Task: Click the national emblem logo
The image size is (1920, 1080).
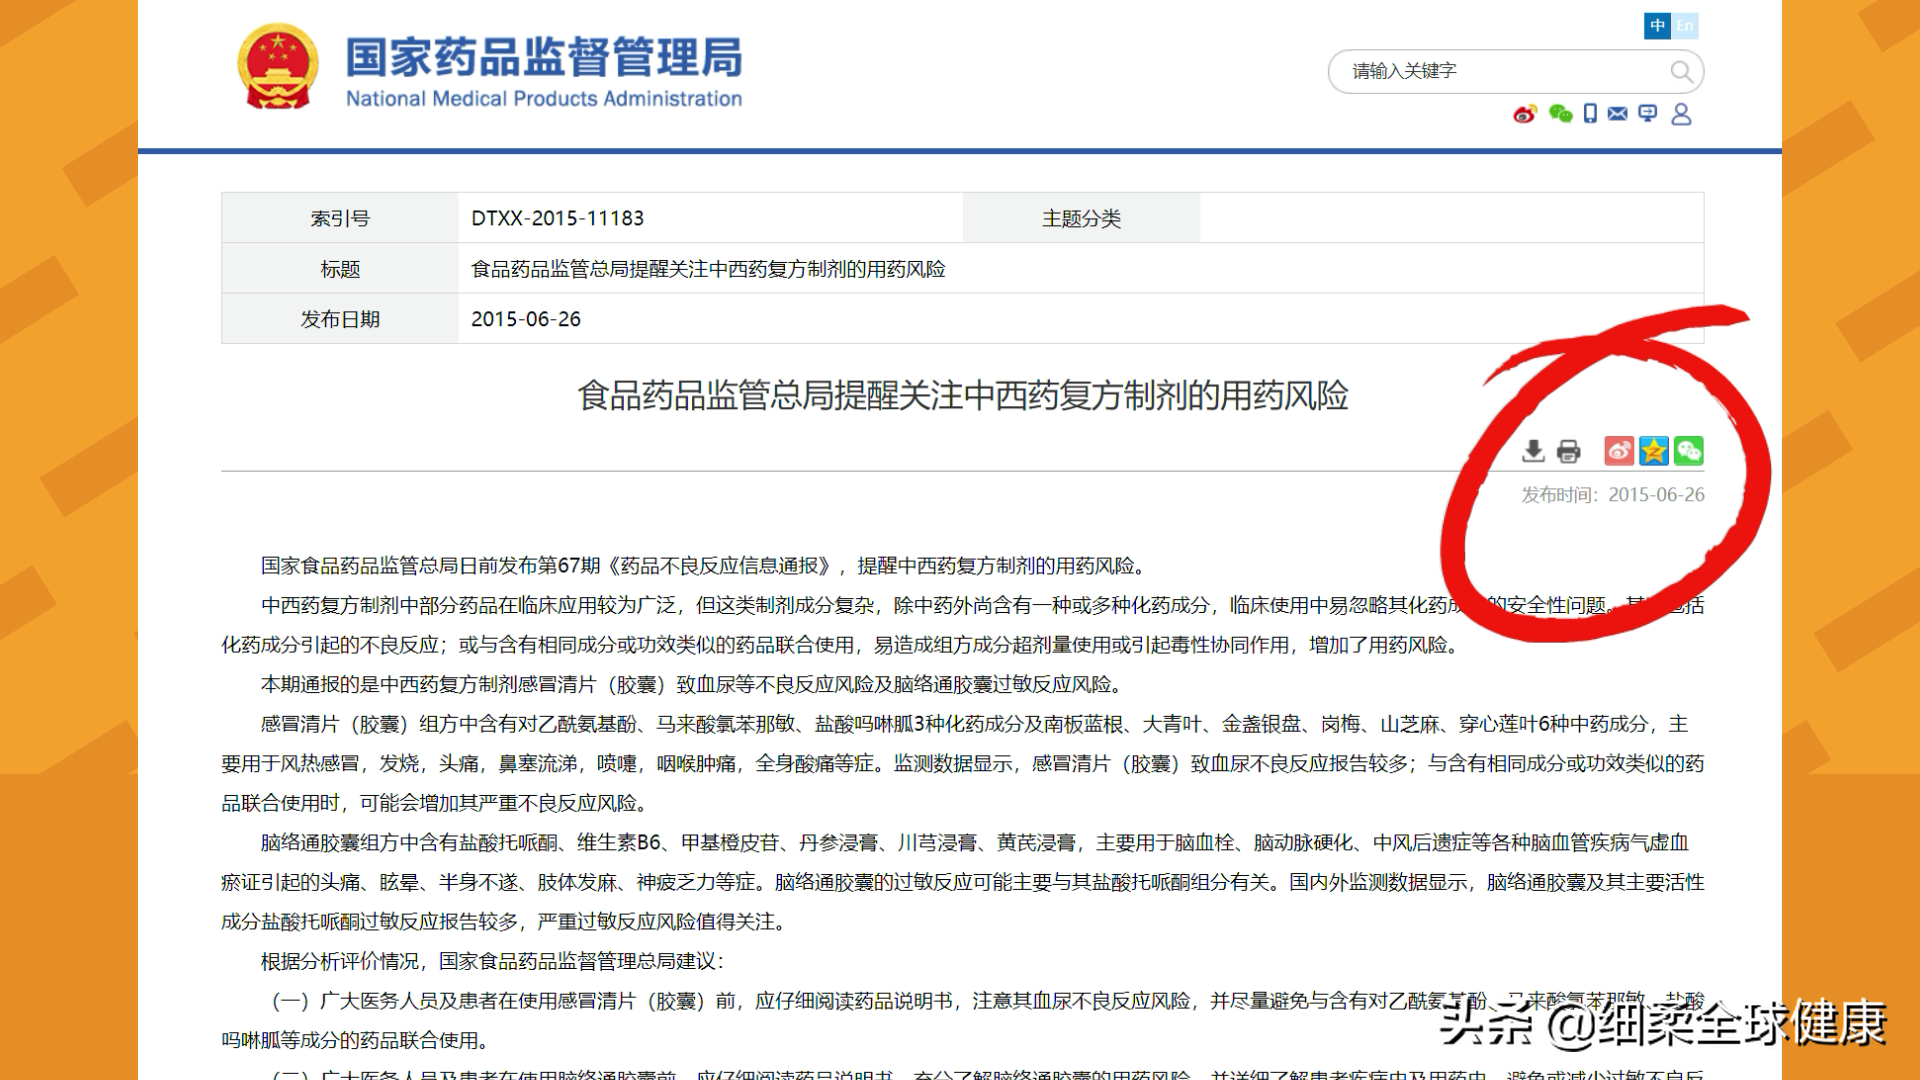Action: [277, 68]
